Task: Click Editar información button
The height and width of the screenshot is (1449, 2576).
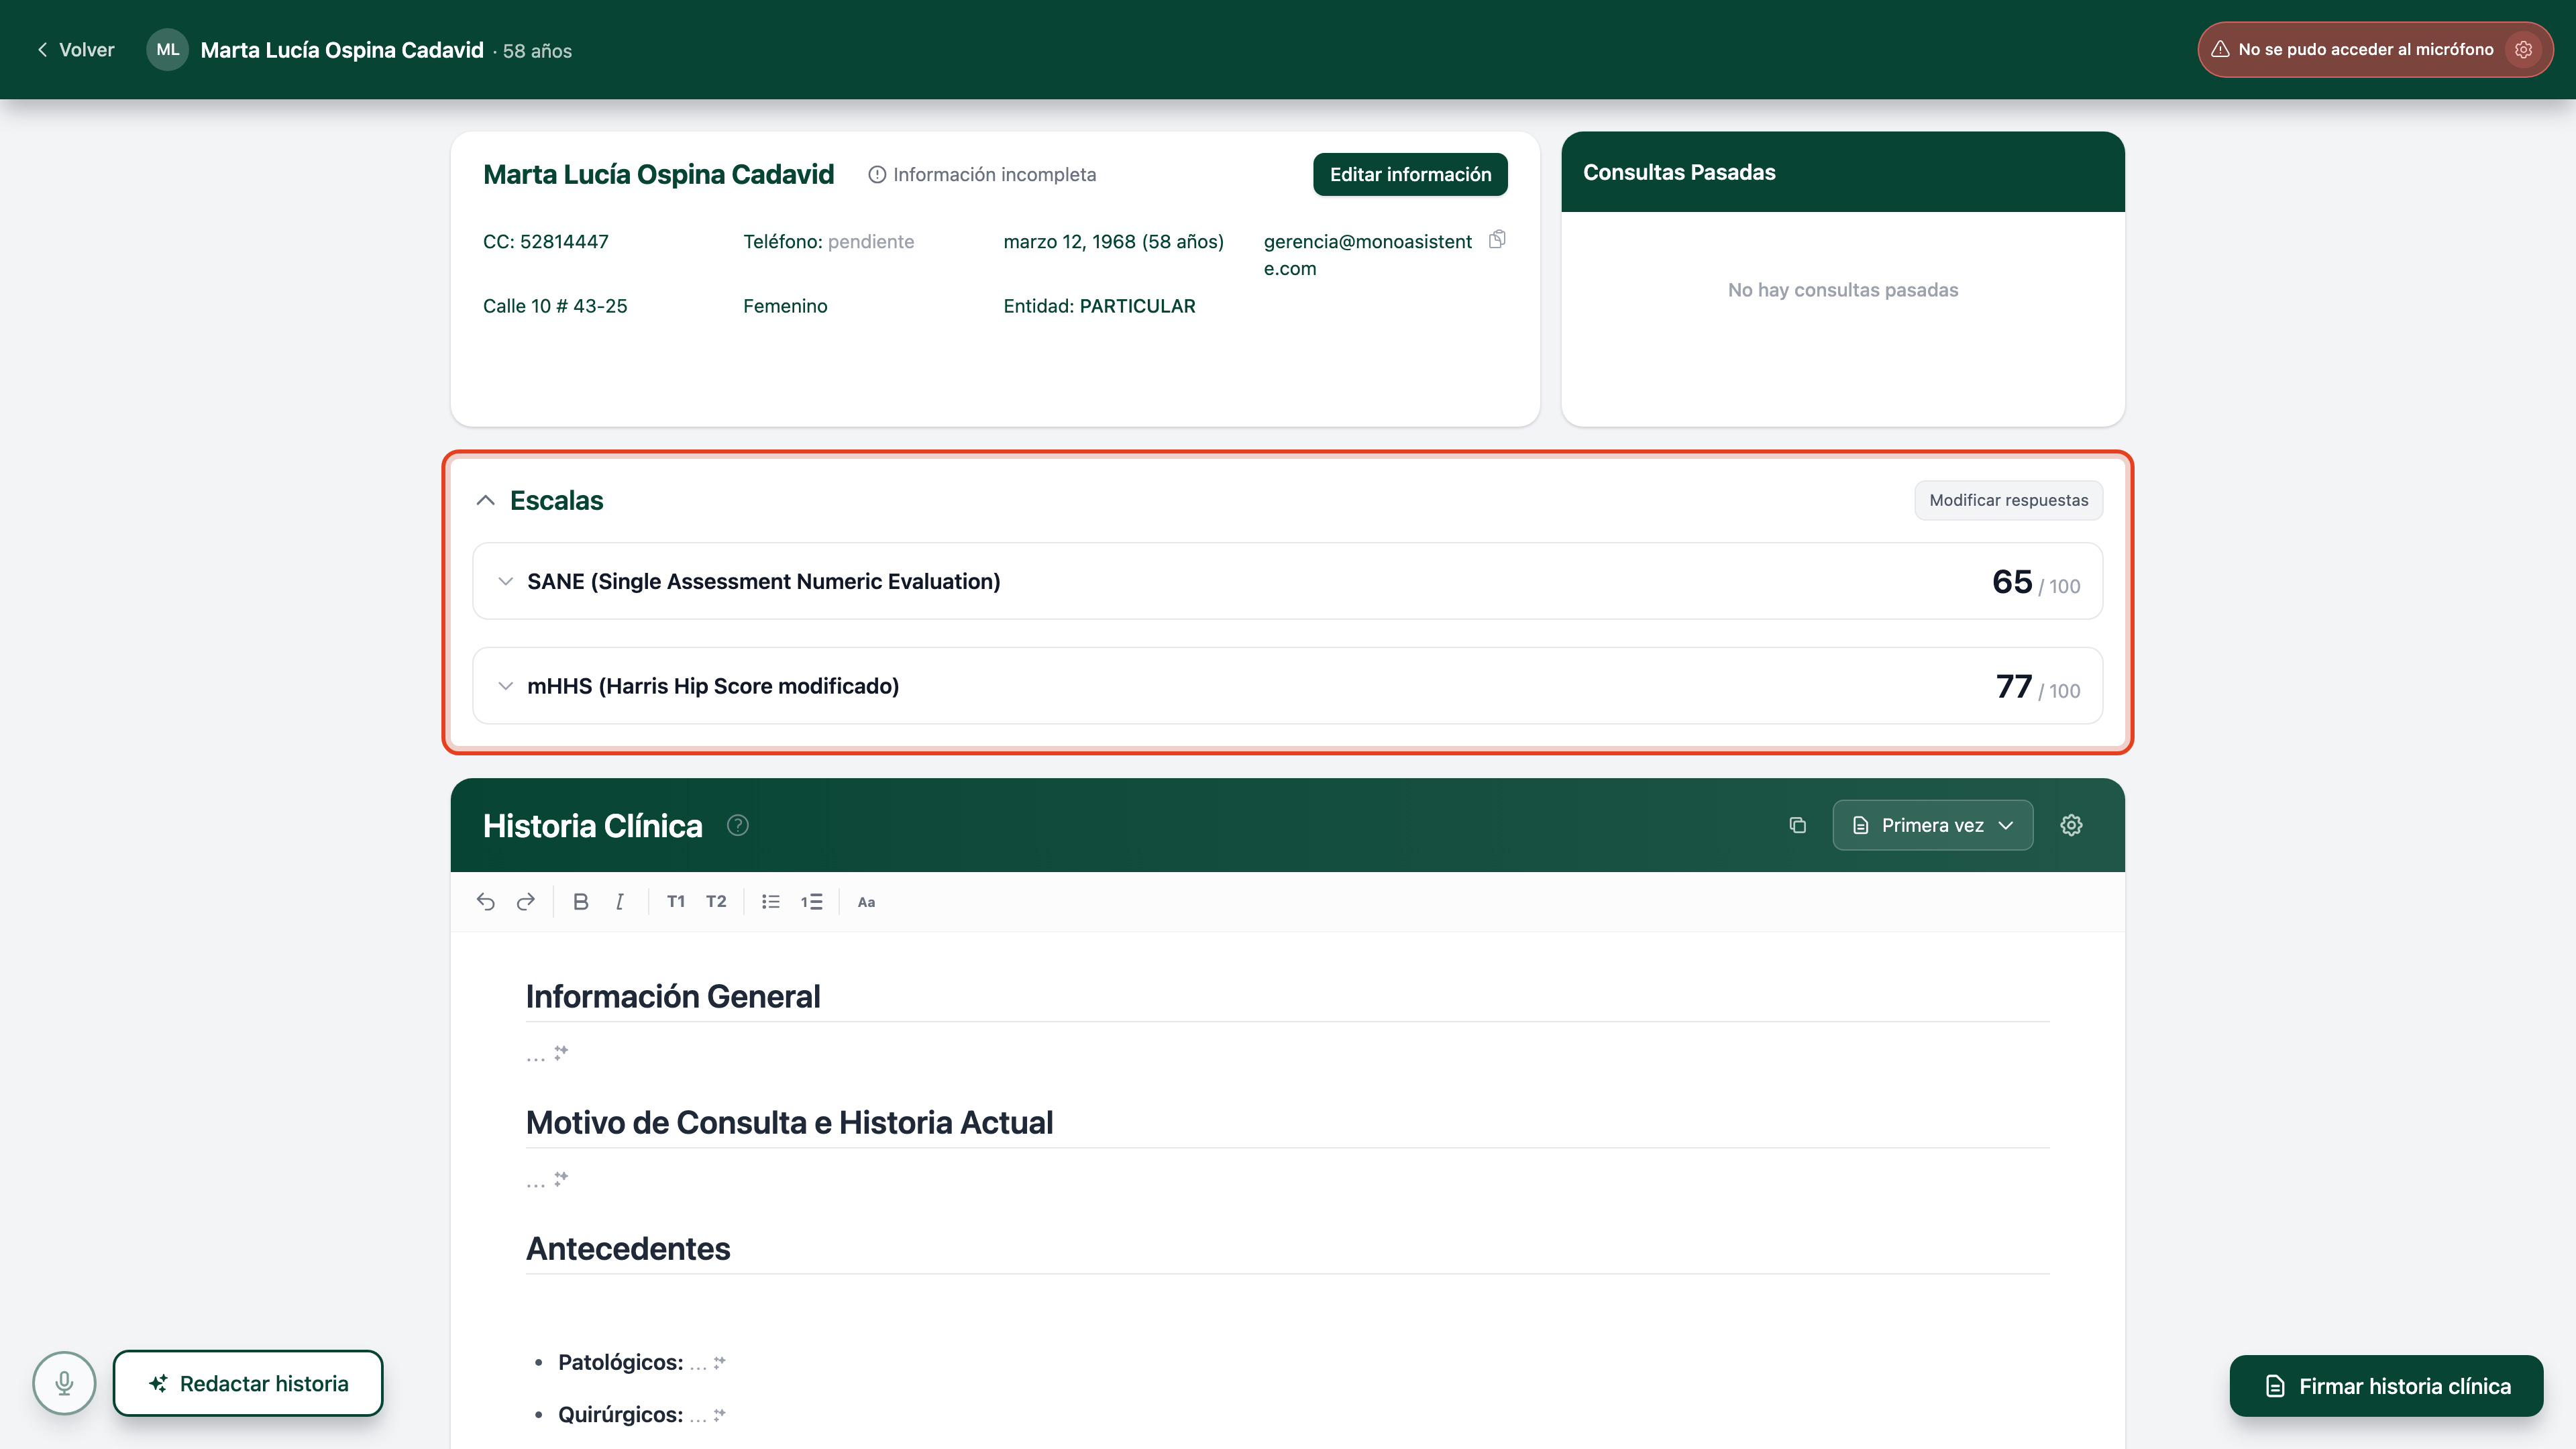Action: [1410, 174]
